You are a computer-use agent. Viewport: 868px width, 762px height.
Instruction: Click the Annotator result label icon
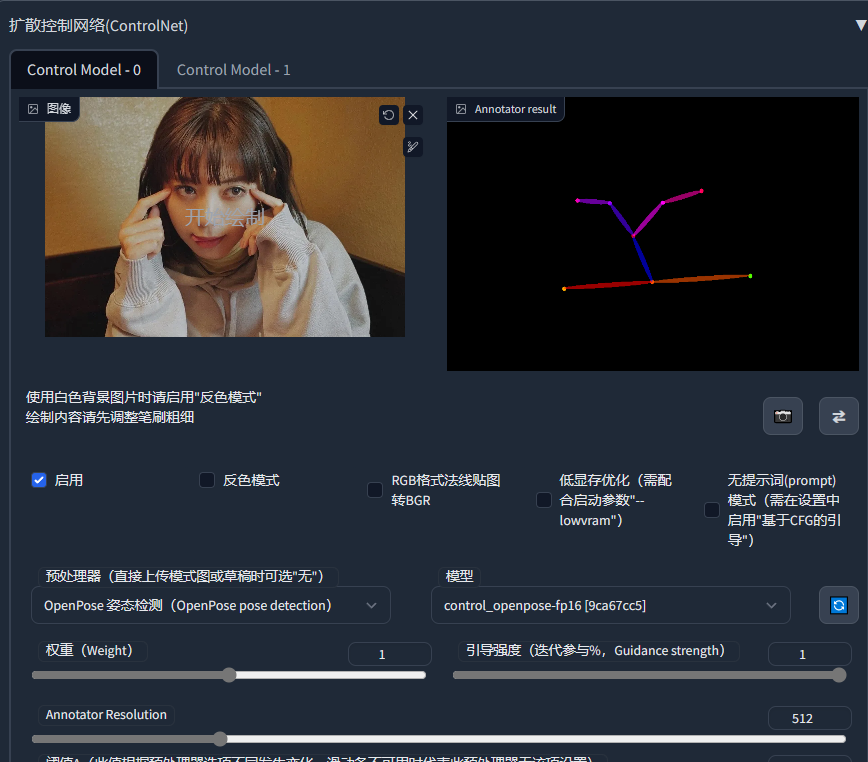pos(461,109)
